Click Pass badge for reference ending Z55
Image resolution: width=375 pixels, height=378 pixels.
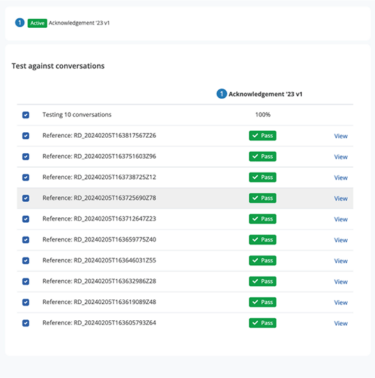263,261
